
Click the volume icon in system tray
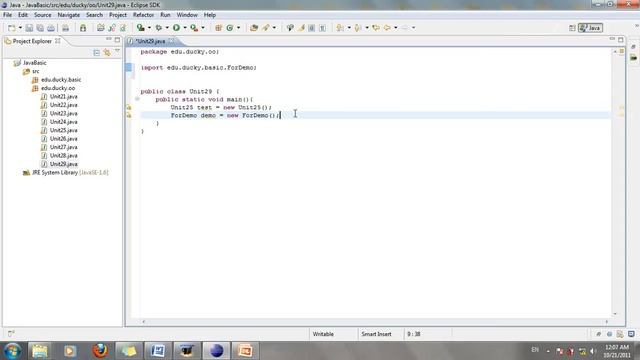[593, 351]
